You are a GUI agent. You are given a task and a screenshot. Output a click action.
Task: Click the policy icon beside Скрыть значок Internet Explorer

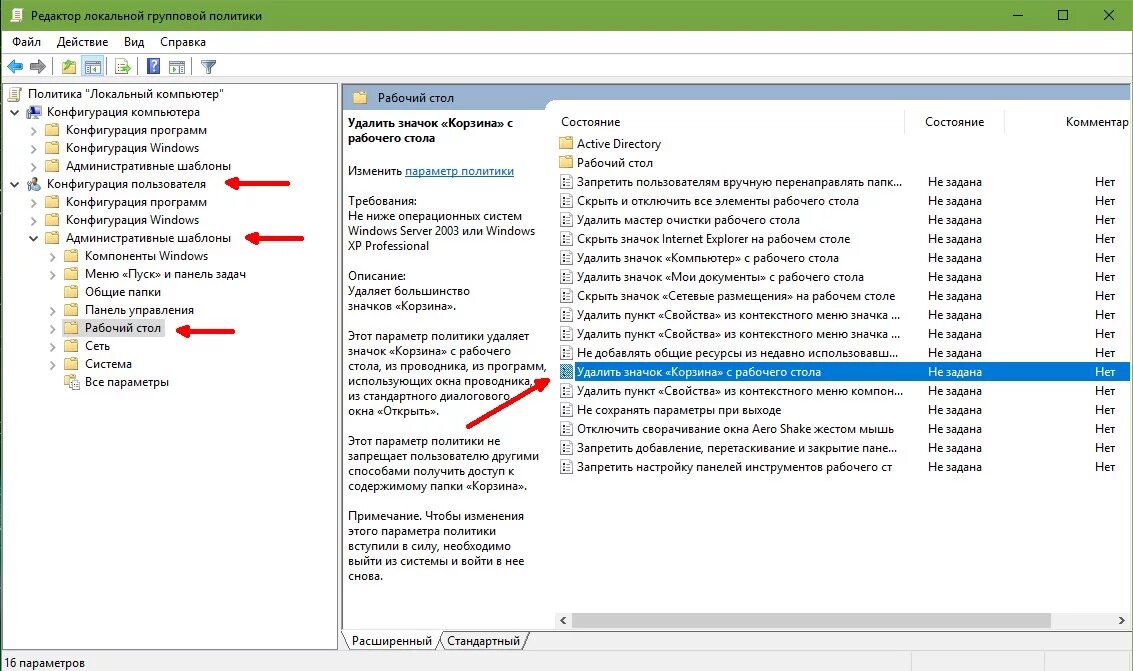566,239
